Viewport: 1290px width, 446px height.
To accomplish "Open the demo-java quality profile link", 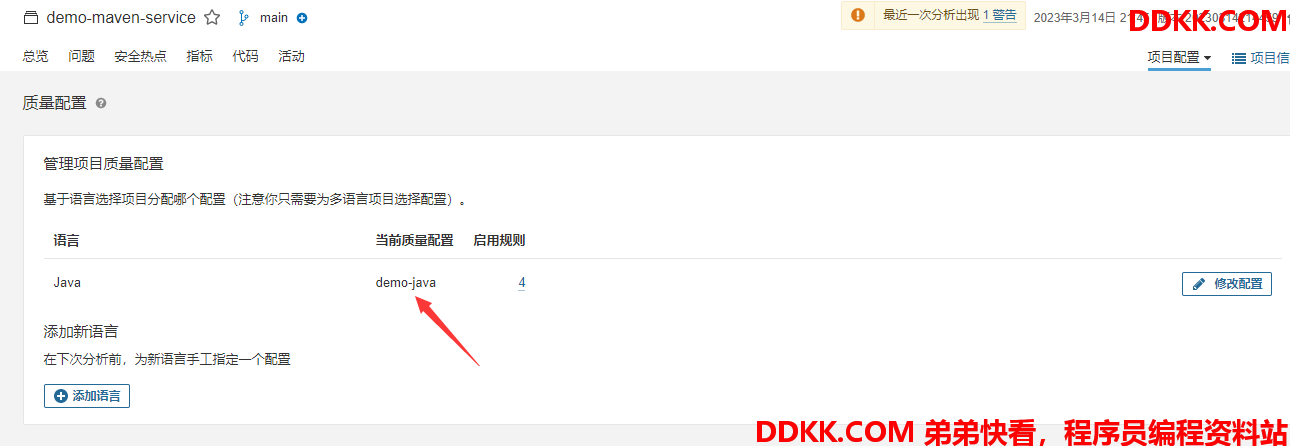I will coord(406,283).
